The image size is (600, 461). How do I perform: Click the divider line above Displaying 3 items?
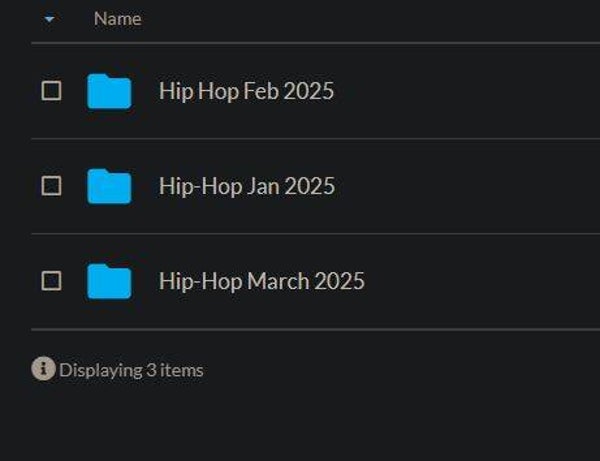(300, 329)
